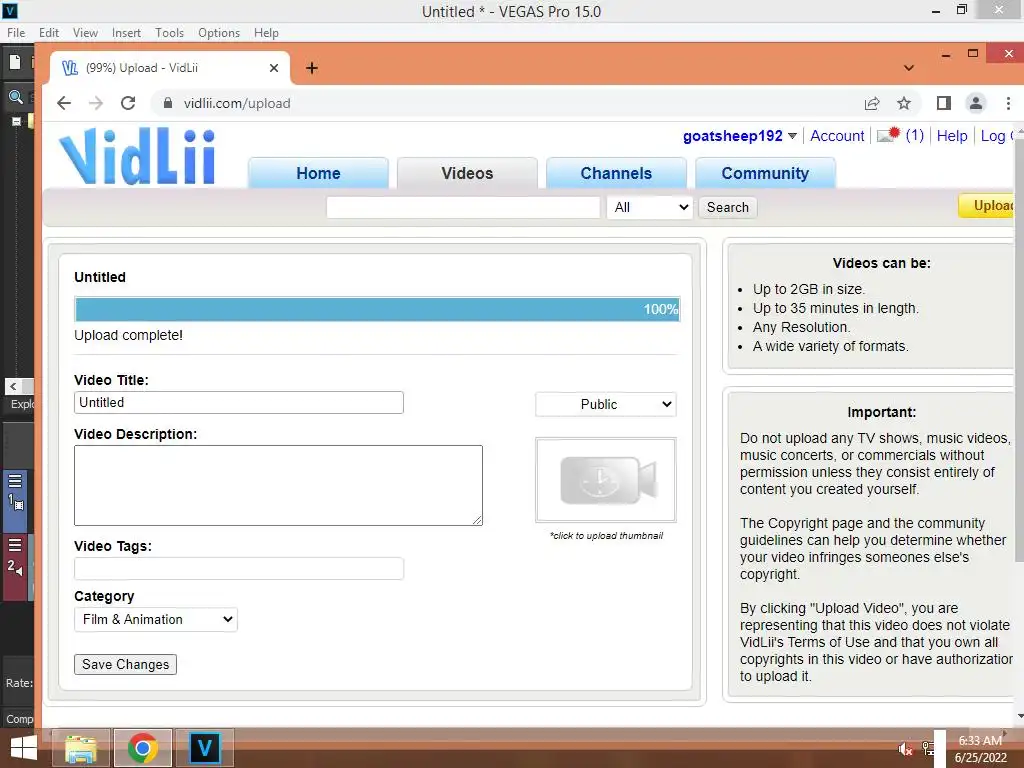Switch to Chrome in the taskbar

143,748
